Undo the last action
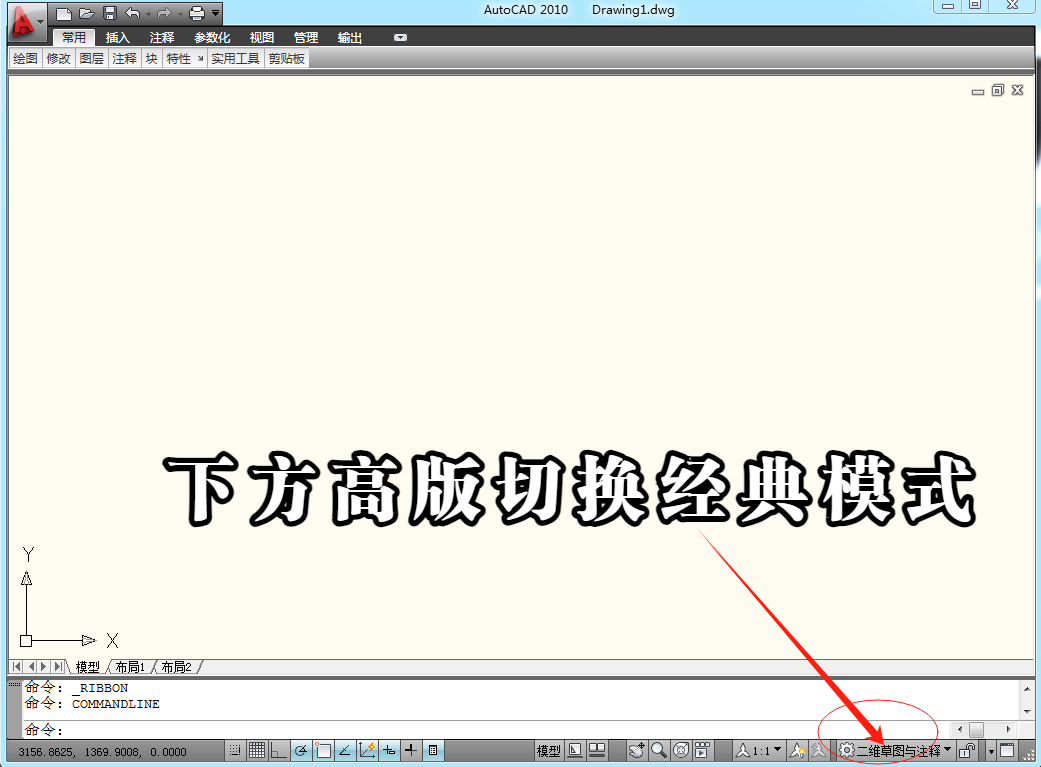1041x767 pixels. click(132, 13)
